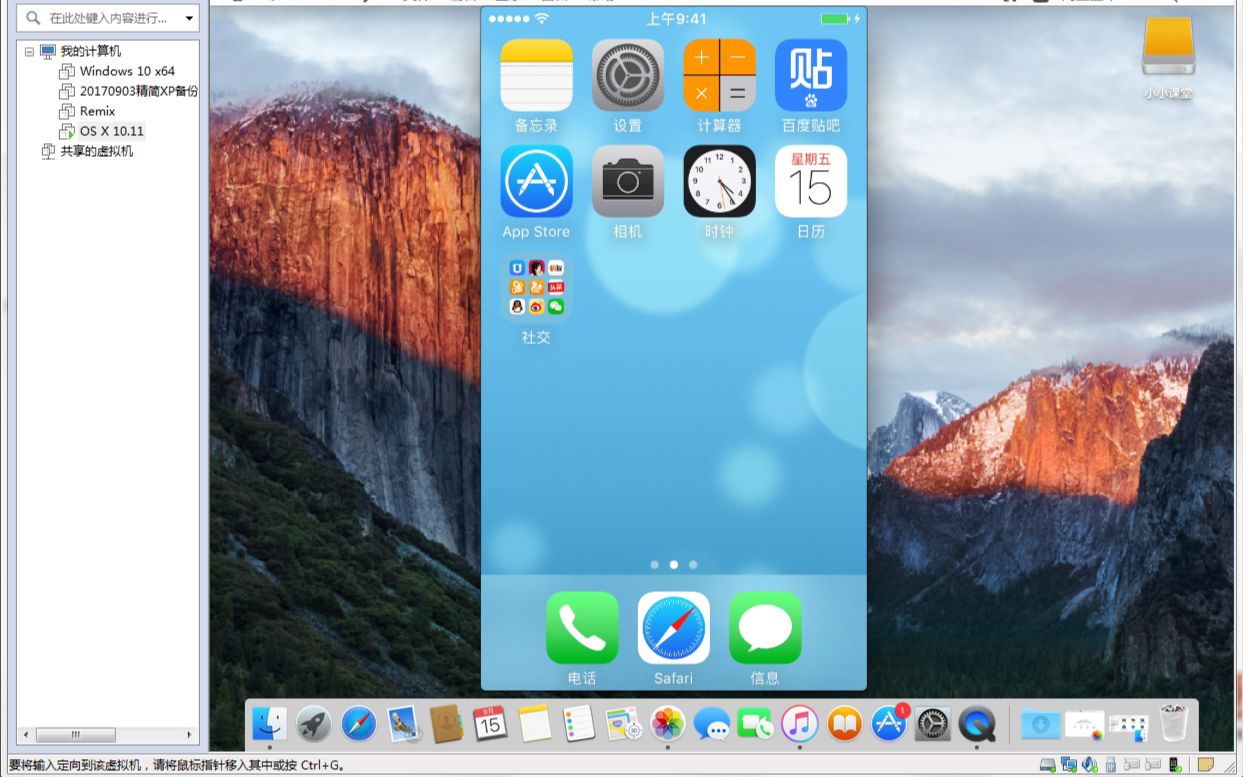Launch the 计算器 Calculator app

(719, 74)
